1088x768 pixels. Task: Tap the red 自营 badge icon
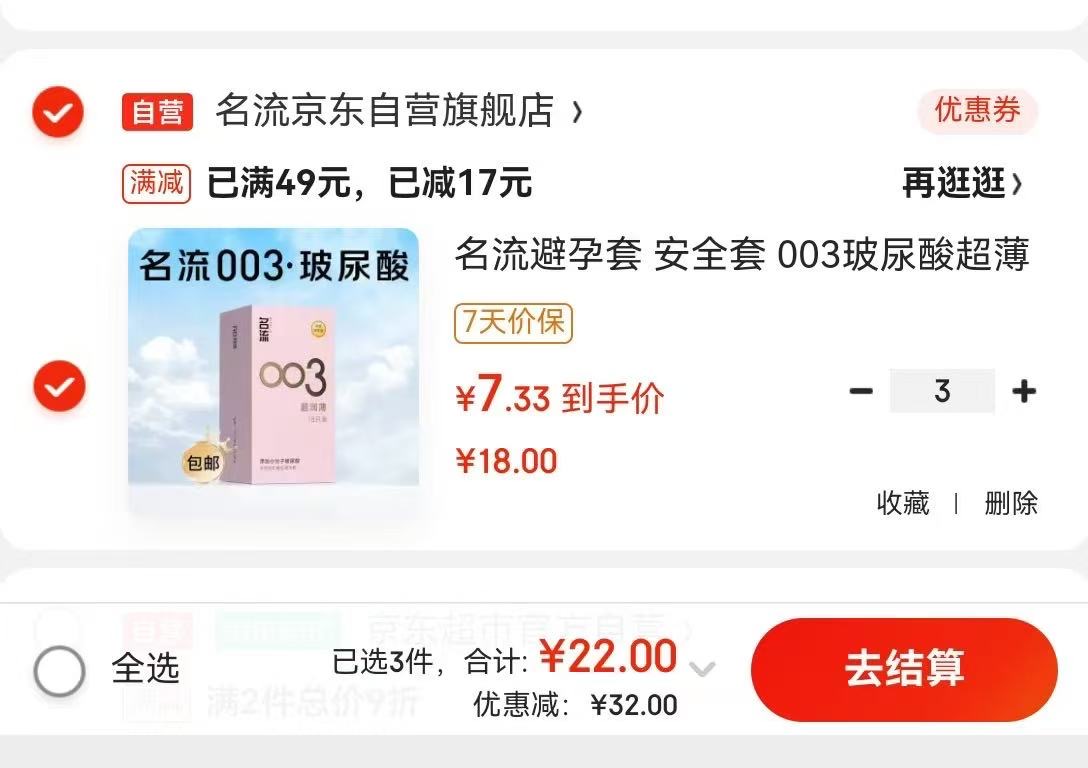(x=158, y=112)
